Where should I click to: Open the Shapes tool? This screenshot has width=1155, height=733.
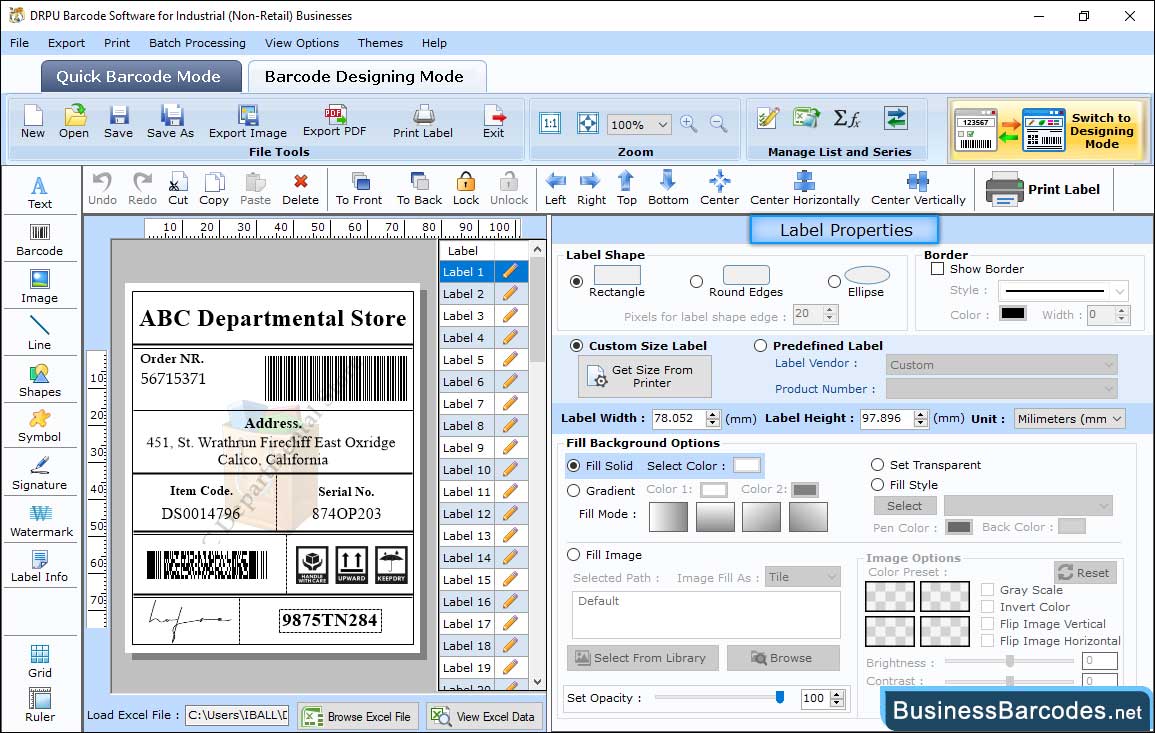pos(40,381)
